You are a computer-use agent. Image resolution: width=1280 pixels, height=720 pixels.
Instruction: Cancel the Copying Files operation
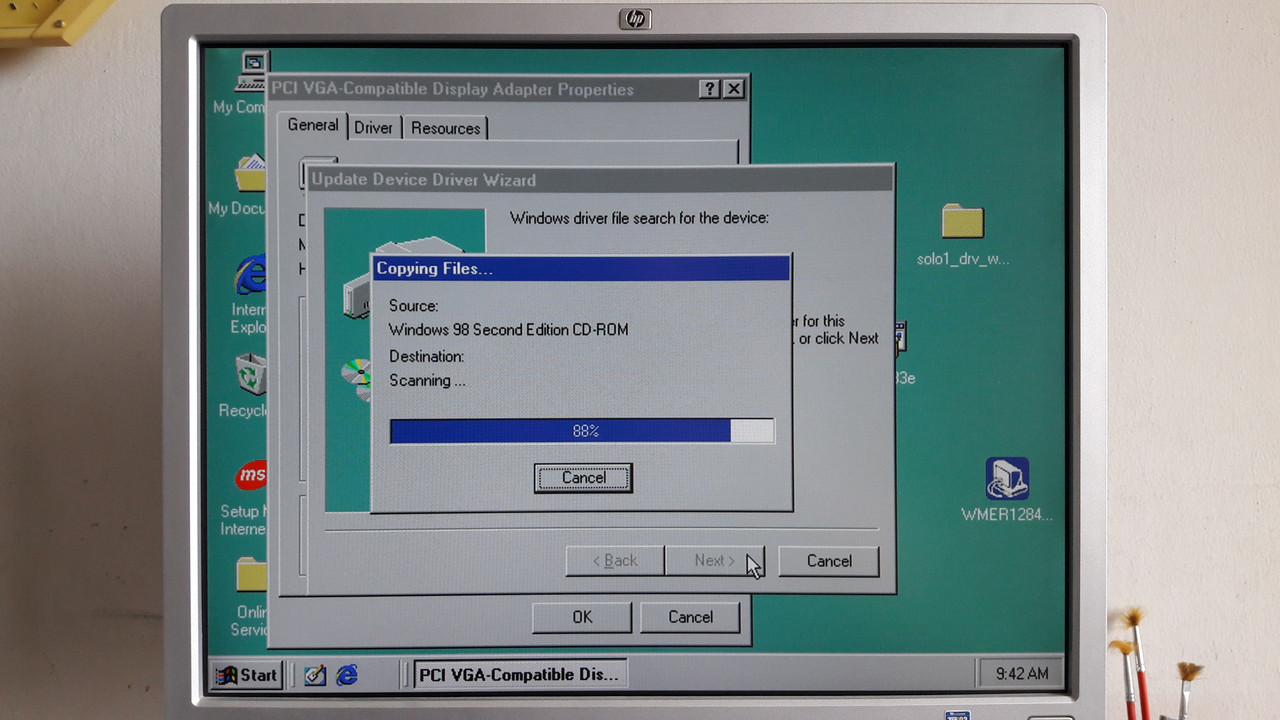583,478
